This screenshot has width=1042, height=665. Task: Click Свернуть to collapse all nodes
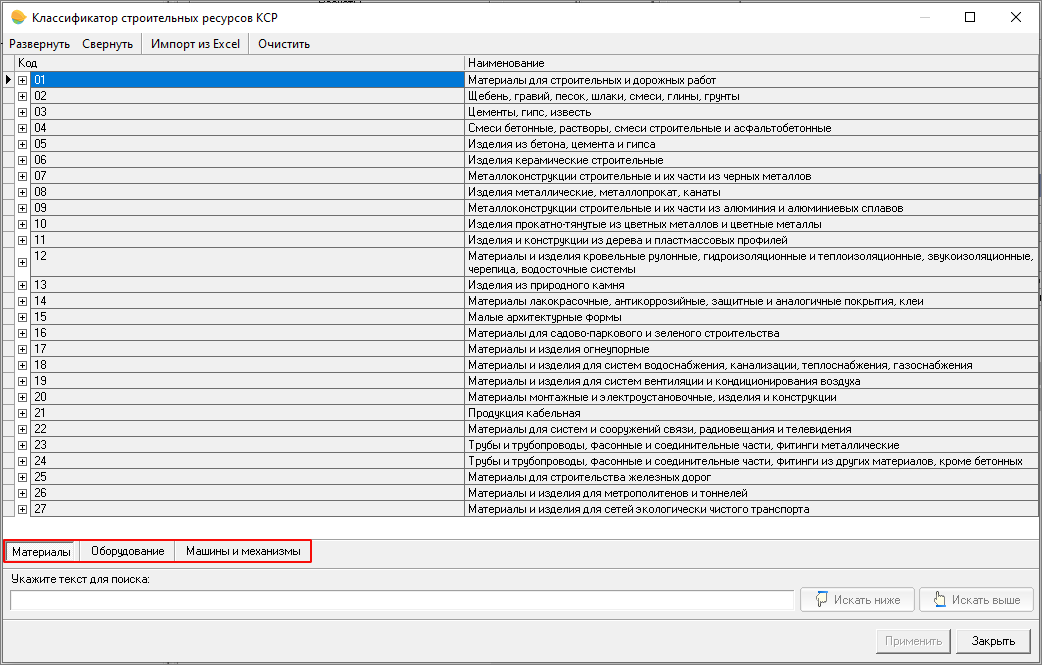pos(107,44)
